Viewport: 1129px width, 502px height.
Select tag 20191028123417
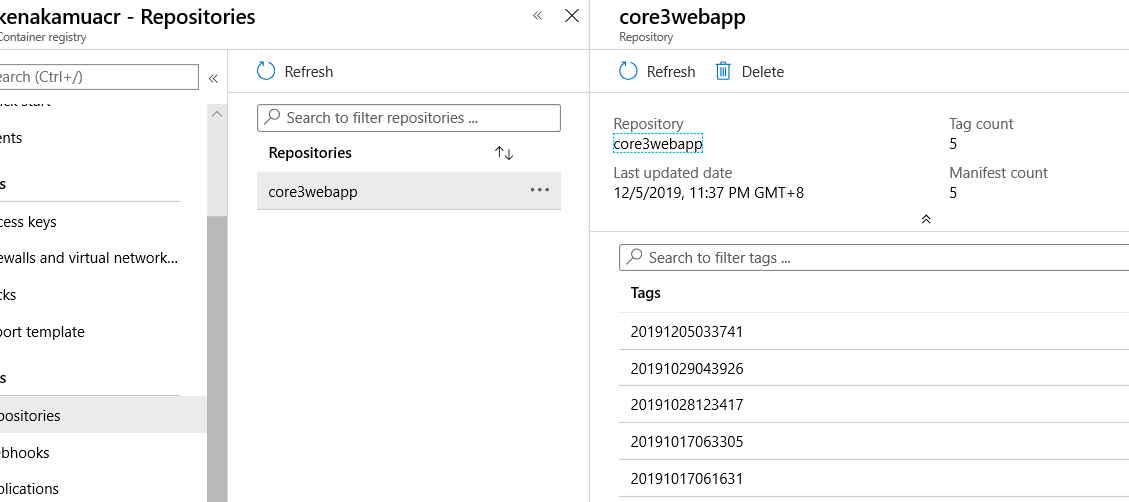[x=687, y=405]
